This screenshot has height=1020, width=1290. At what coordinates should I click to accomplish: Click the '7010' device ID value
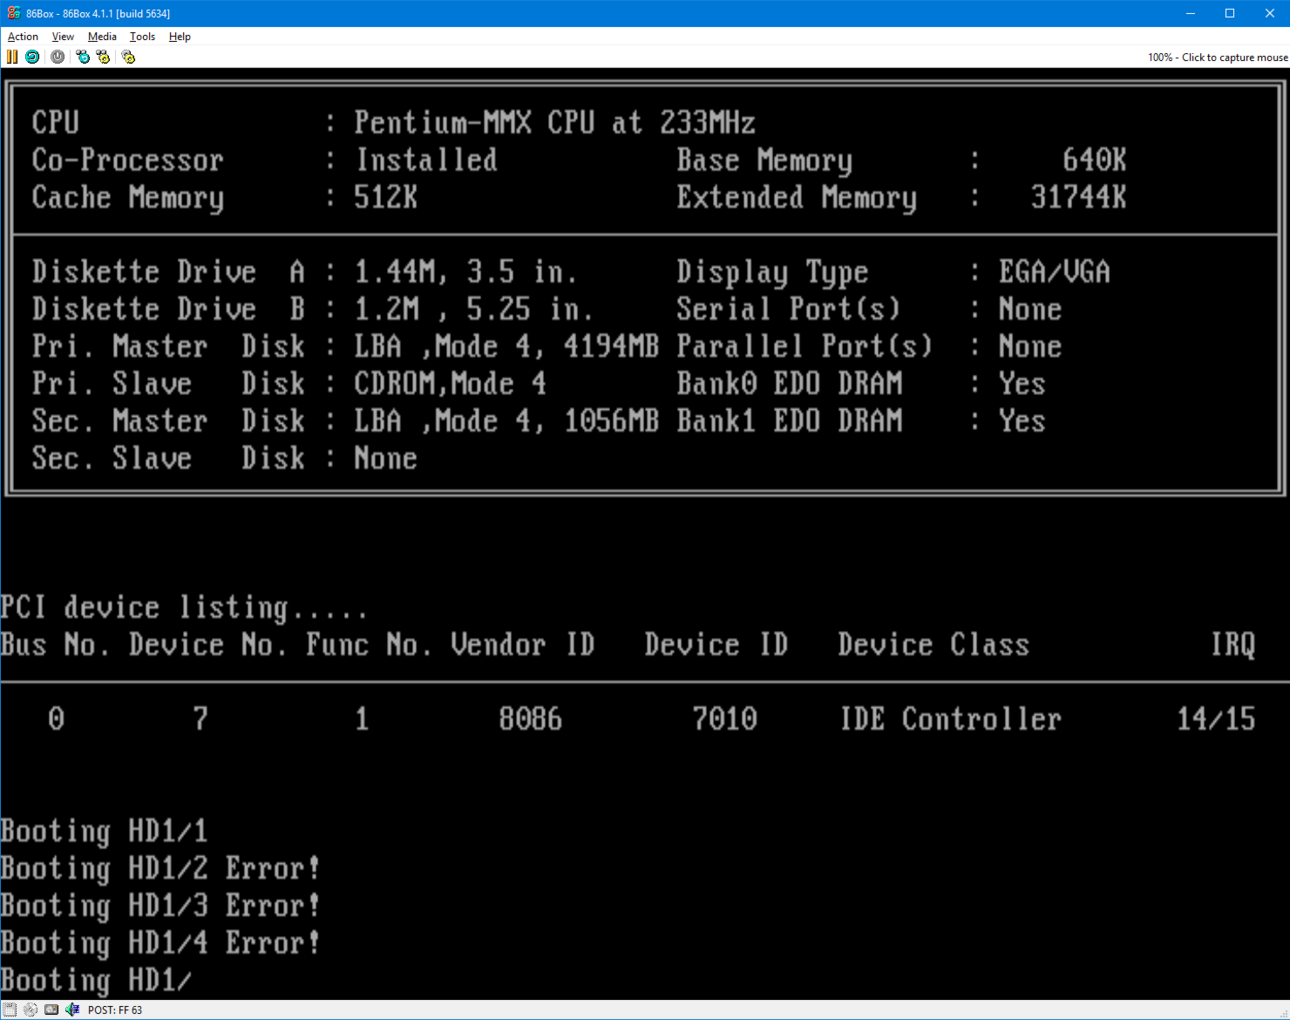[724, 719]
